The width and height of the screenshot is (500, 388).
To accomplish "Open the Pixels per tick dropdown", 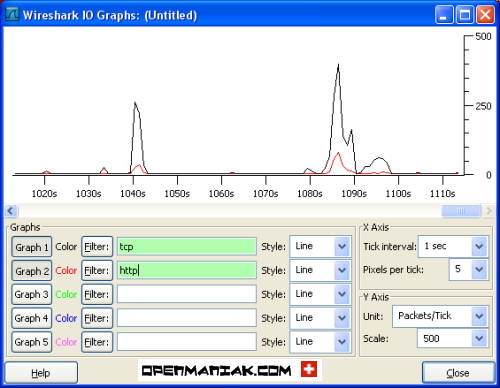I will point(469,269).
